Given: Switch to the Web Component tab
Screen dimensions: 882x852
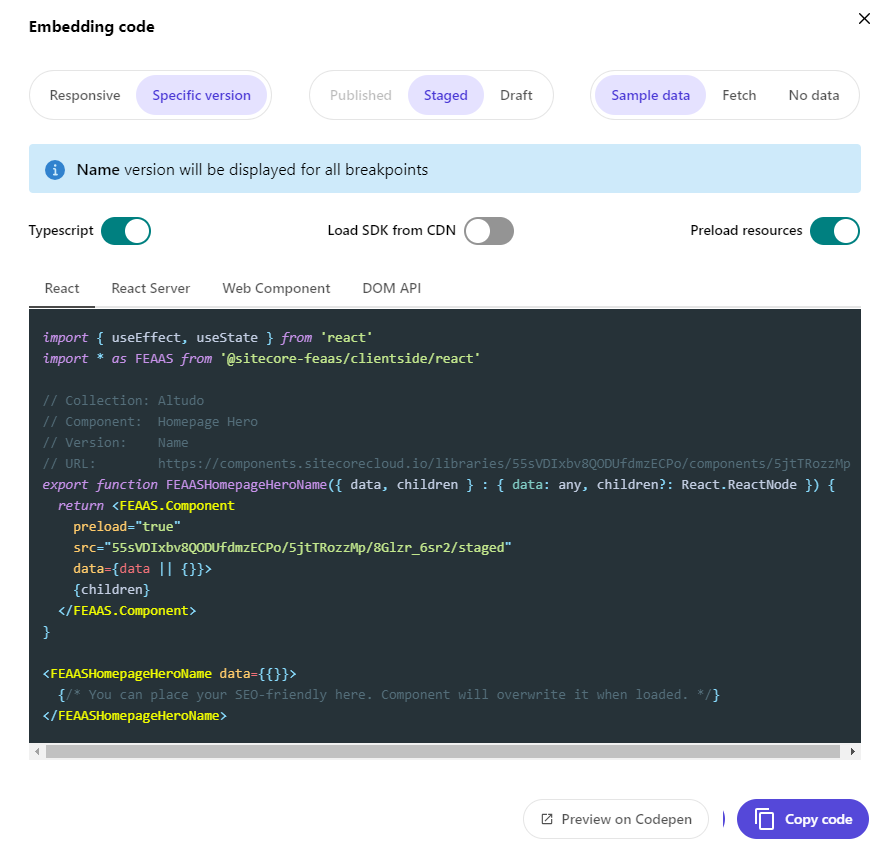Looking at the screenshot, I should pos(276,288).
